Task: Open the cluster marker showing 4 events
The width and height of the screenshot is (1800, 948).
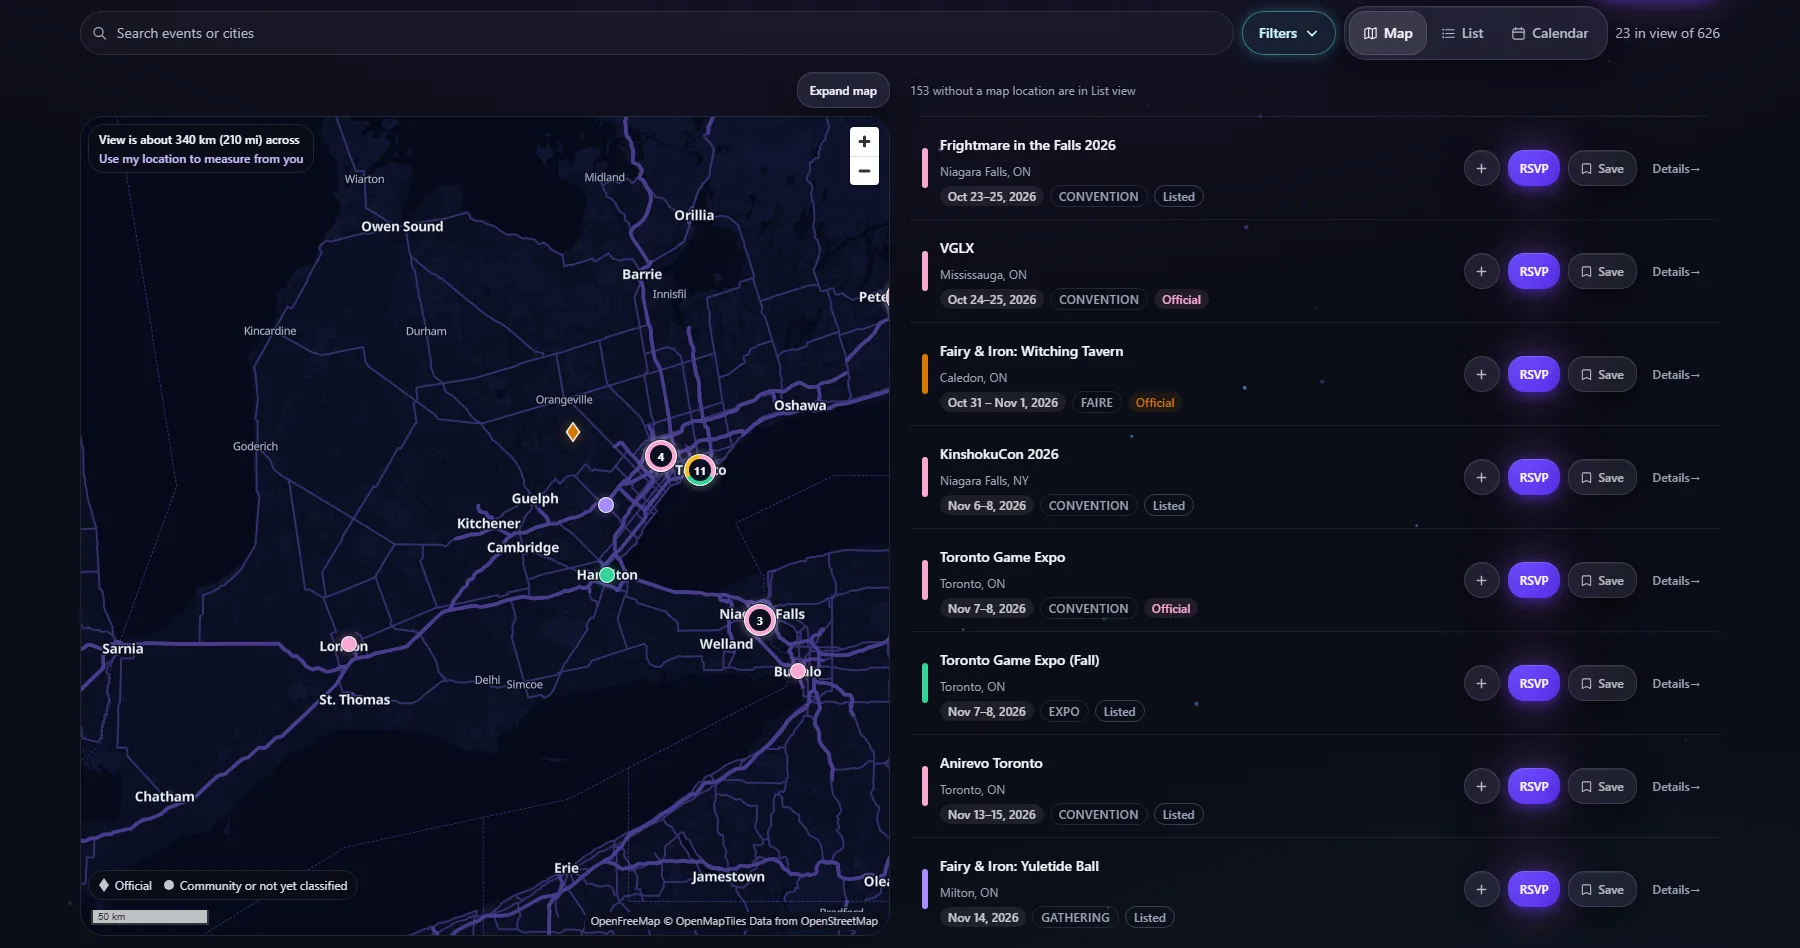Action: [660, 456]
